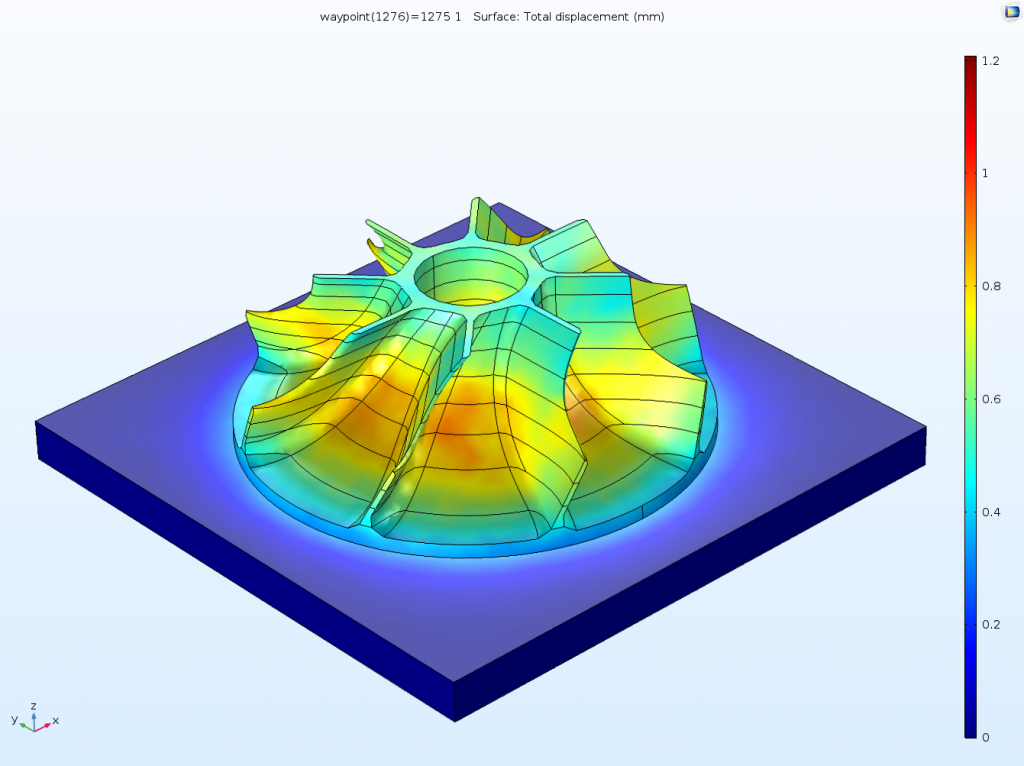Click the coordinate axis triad origin
Image resolution: width=1024 pixels, height=766 pixels.
tap(35, 731)
